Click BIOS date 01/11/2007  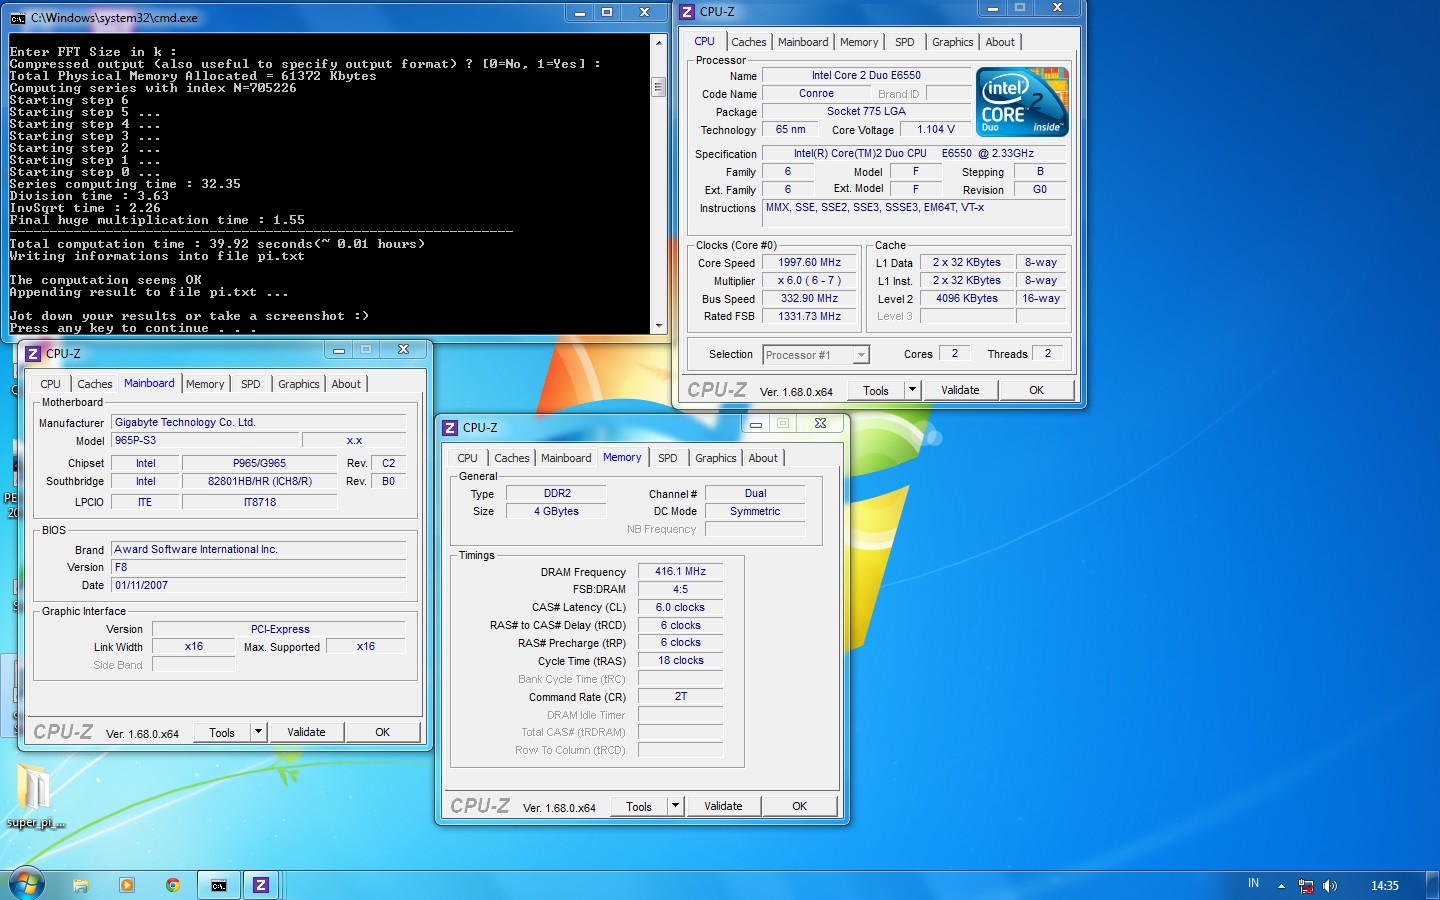[259, 585]
